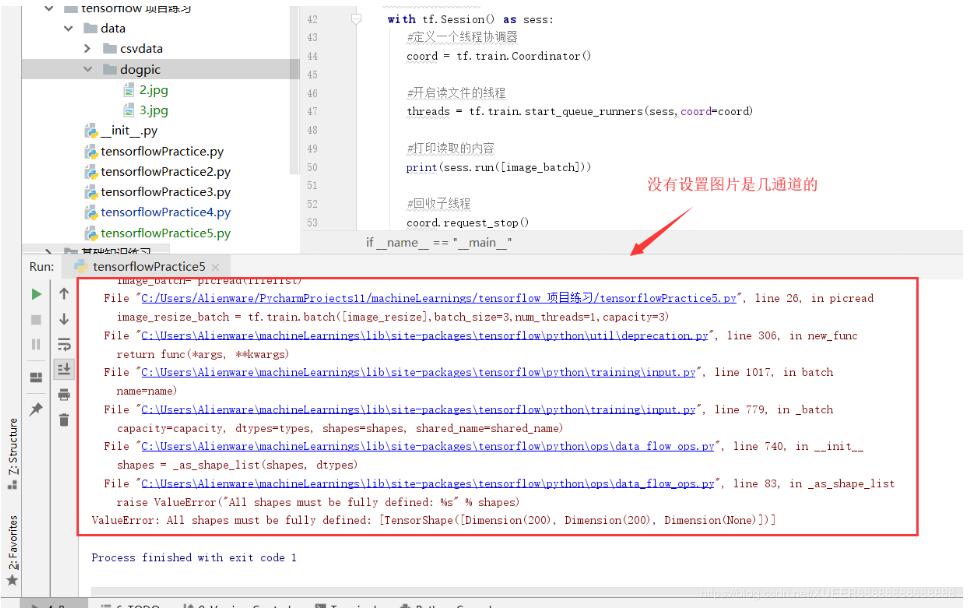Click the 3.jpg image file icon
Image resolution: width=968 pixels, height=611 pixels.
(x=128, y=110)
